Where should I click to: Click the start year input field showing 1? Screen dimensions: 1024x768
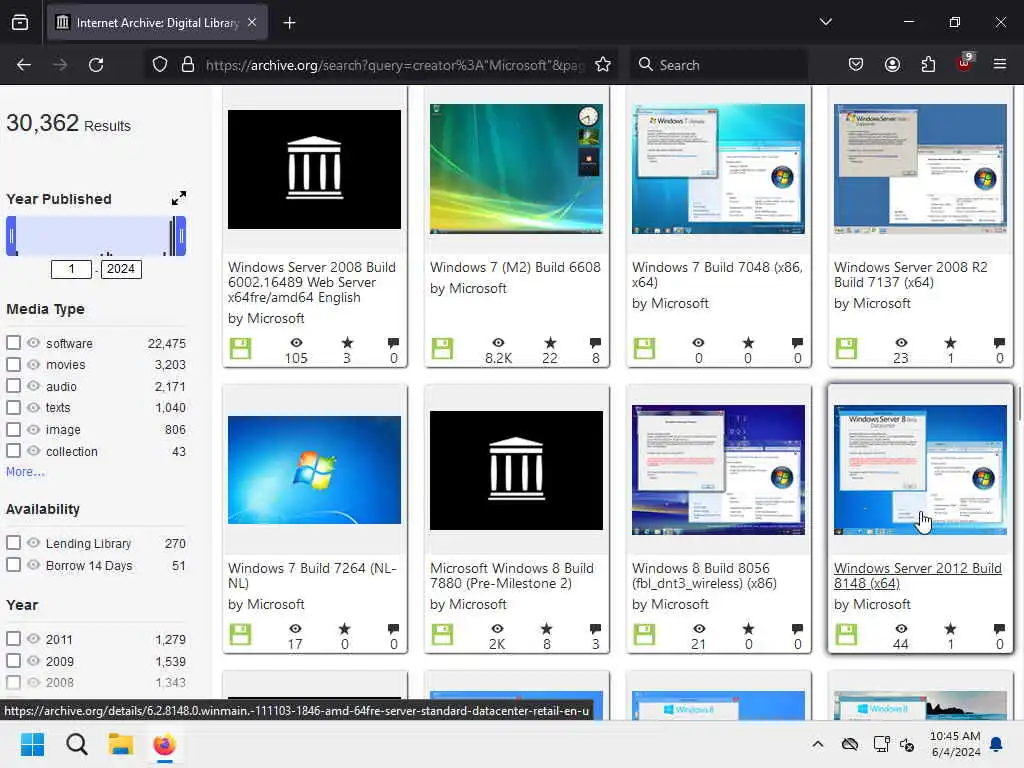coord(71,269)
